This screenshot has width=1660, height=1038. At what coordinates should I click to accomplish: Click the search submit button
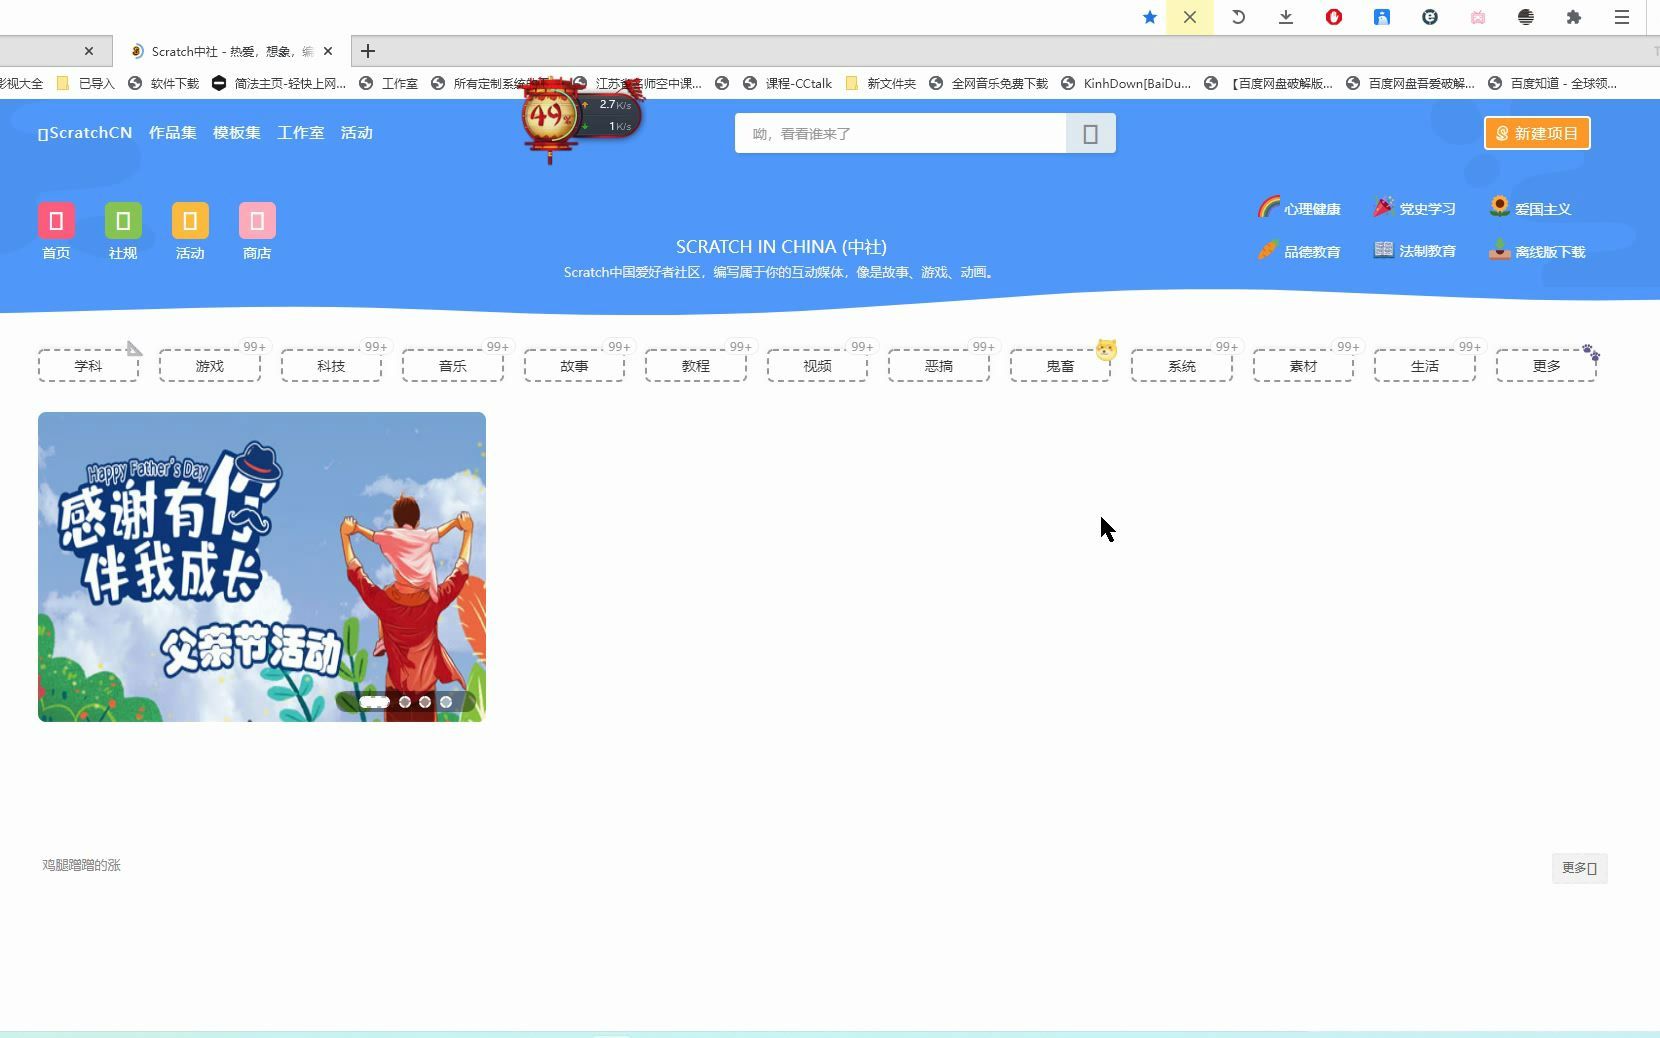click(1091, 133)
